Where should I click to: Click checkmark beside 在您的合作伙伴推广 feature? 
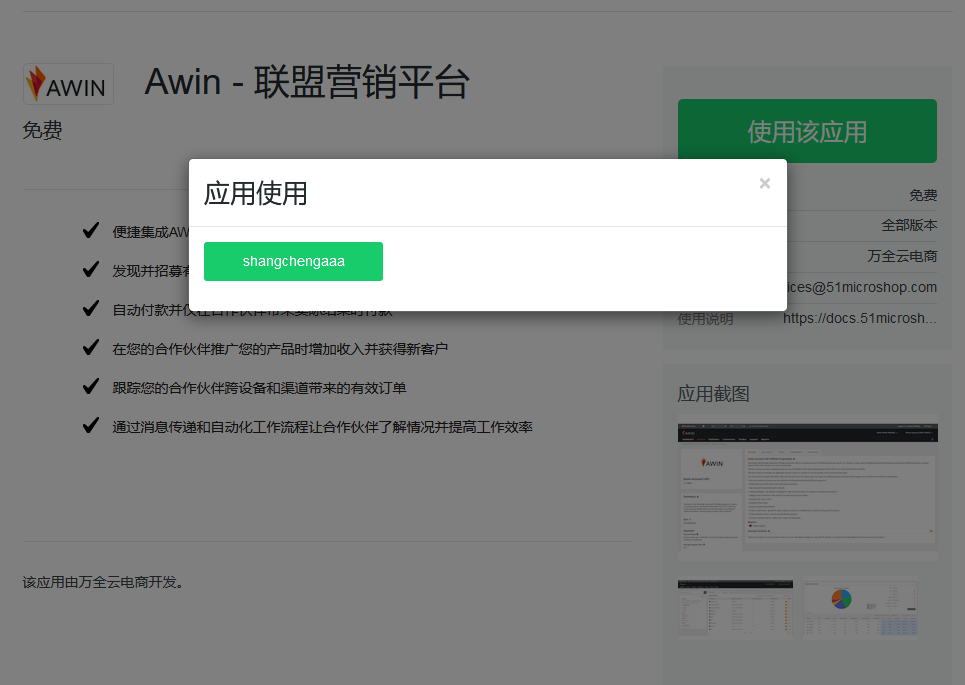91,348
